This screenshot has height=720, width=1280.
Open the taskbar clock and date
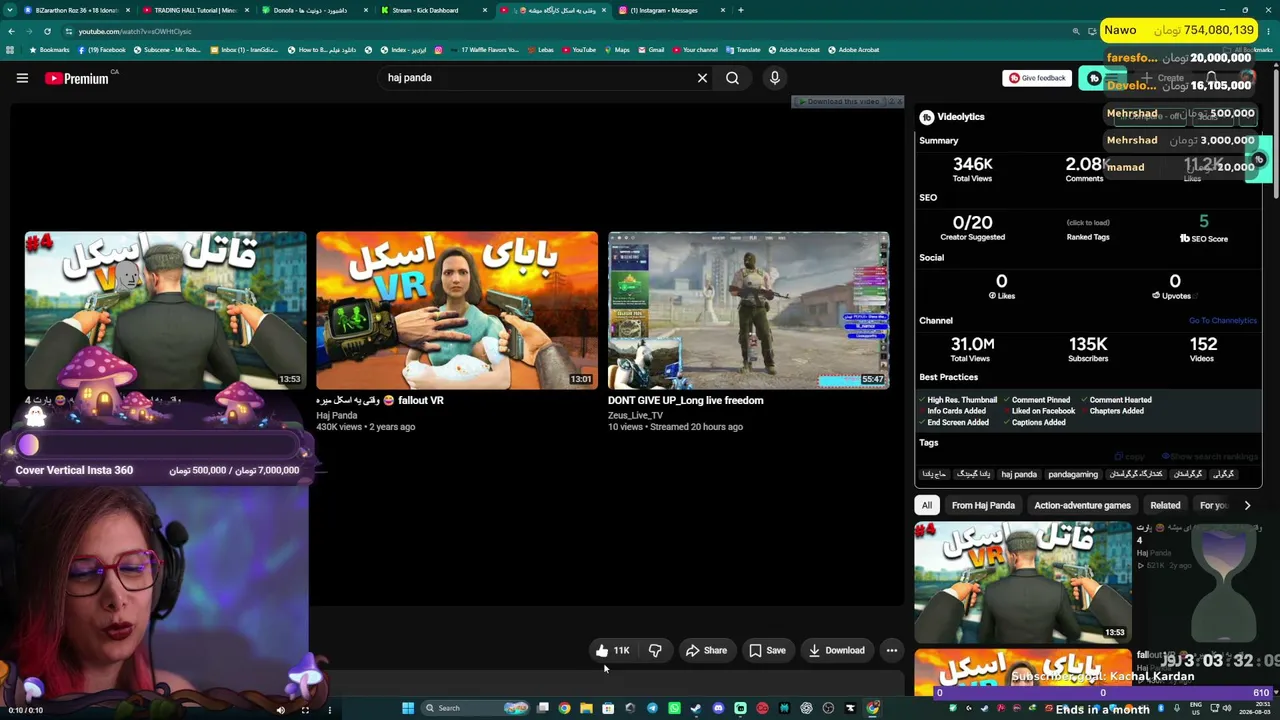1257,708
